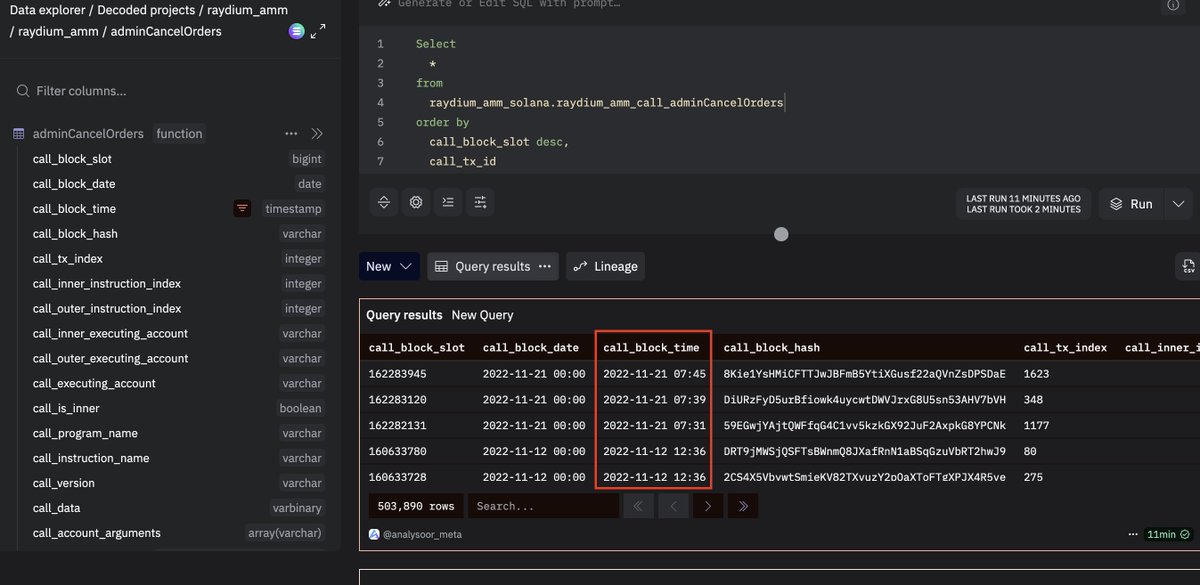1200x585 pixels.
Task: Click the call_block_time column header
Action: (651, 348)
